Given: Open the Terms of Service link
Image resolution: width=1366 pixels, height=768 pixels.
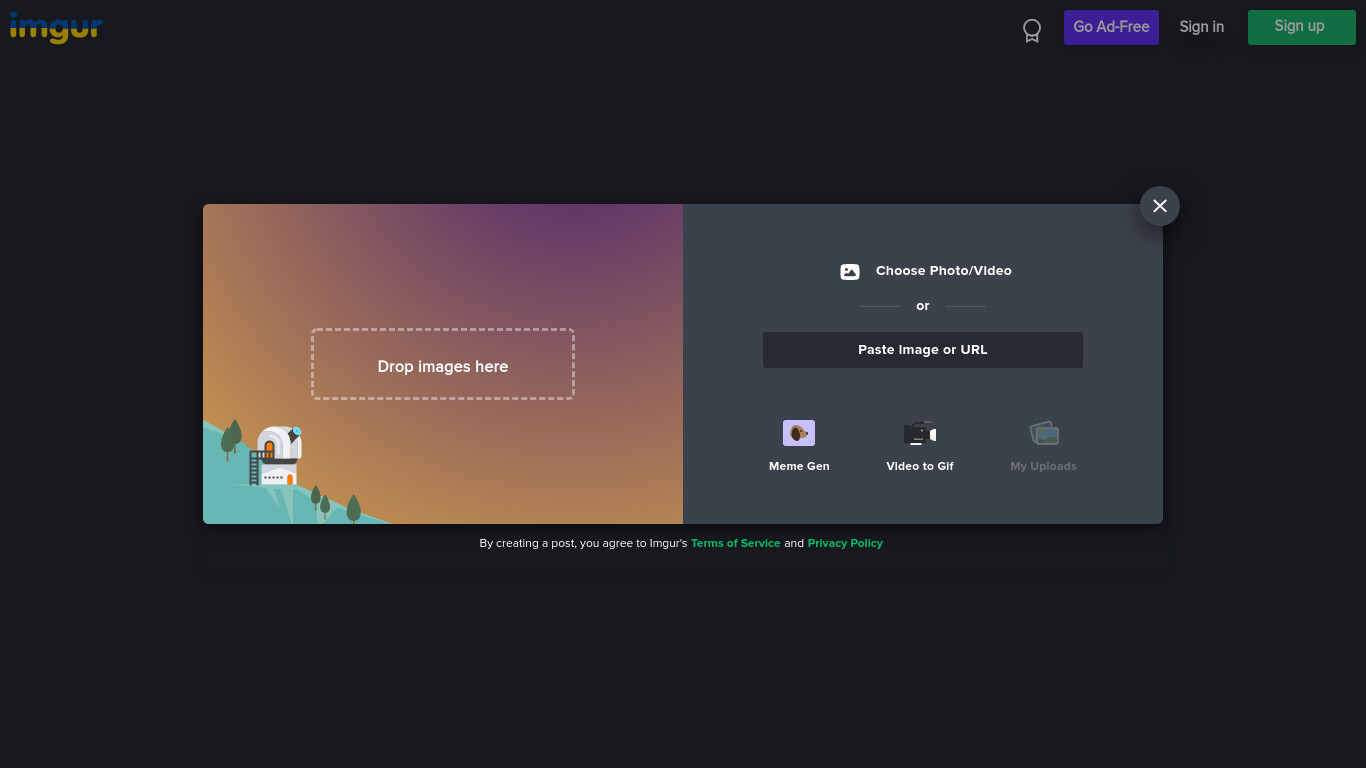Looking at the screenshot, I should (736, 543).
